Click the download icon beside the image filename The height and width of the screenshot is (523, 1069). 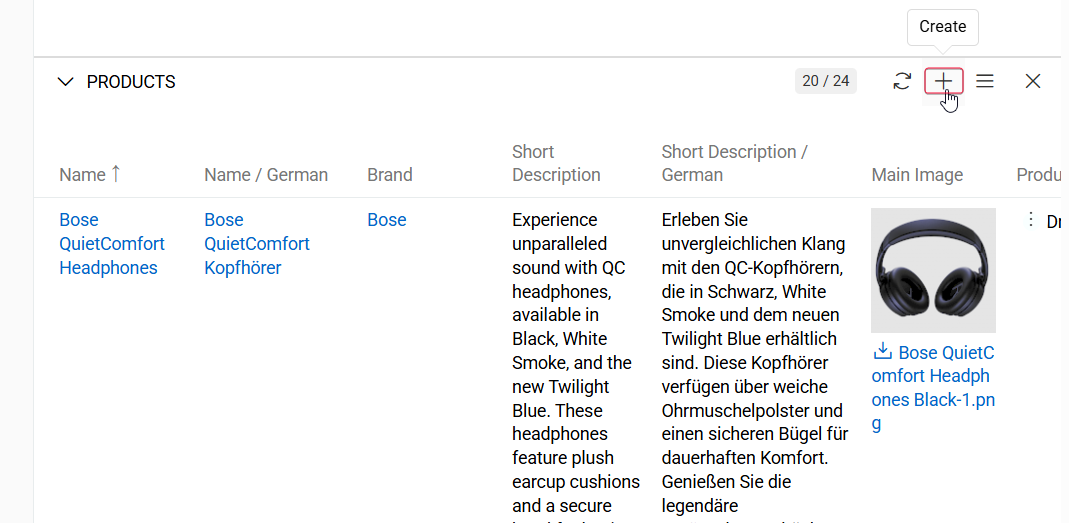tap(882, 352)
